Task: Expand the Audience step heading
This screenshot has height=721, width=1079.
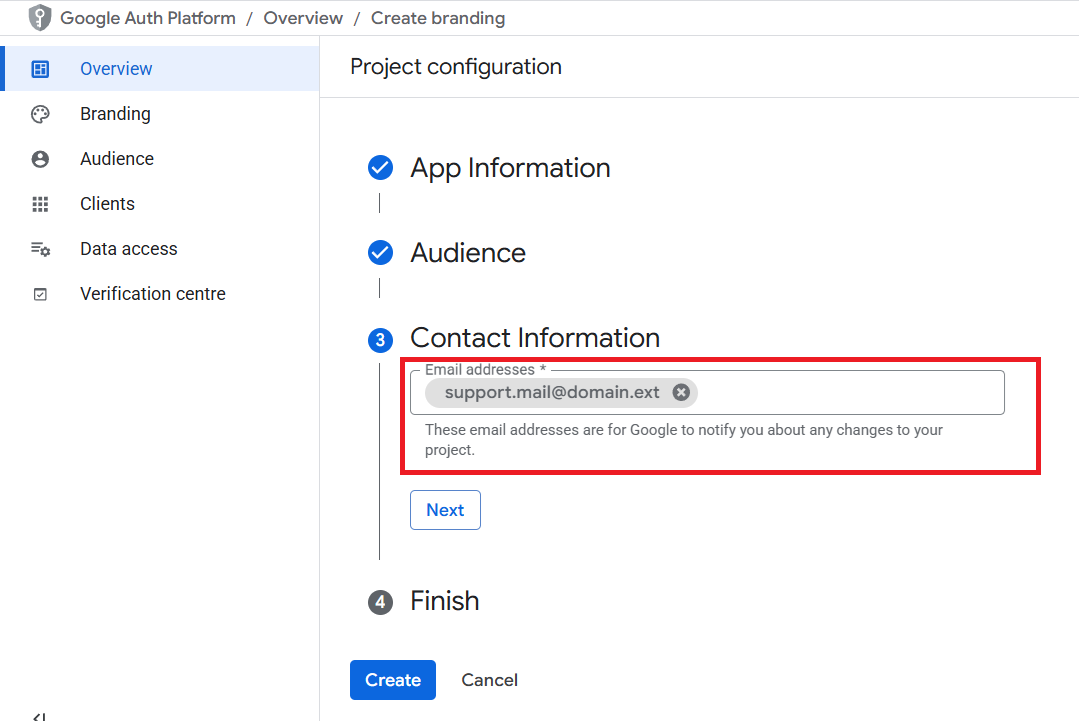Action: point(468,253)
